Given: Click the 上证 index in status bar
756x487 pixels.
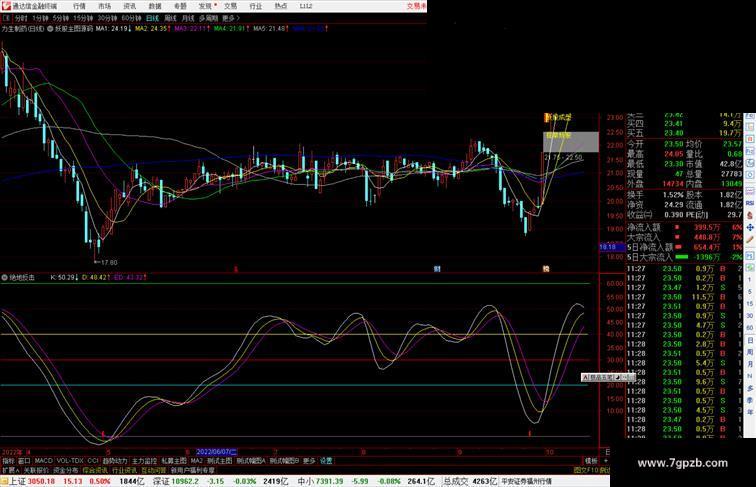Looking at the screenshot, I should (17, 481).
